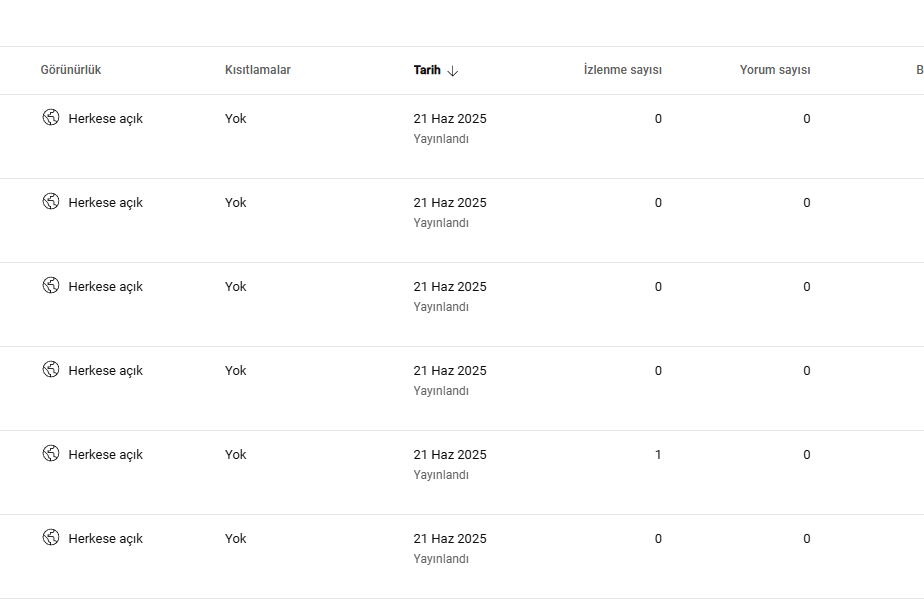
Task: Click Yok restriction in the third row
Action: click(x=235, y=286)
